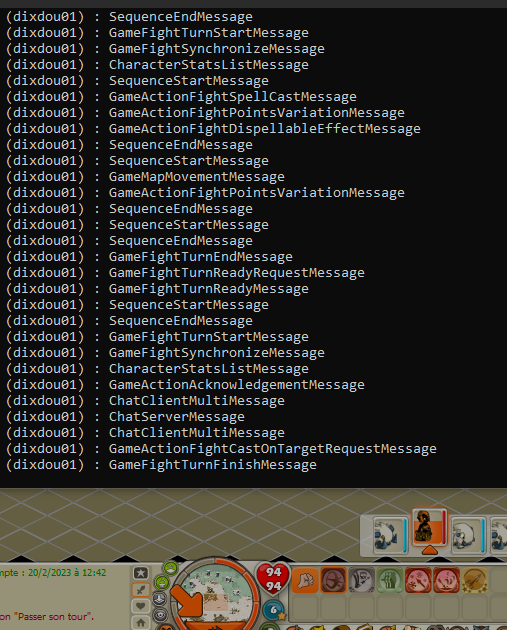Viewport: 507px width, 630px height.
Task: Select the second red spell icon
Action: (x=446, y=581)
